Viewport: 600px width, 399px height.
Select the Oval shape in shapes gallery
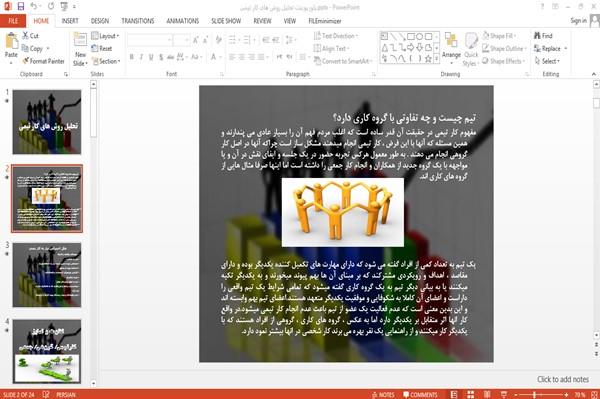pyautogui.click(x=419, y=37)
